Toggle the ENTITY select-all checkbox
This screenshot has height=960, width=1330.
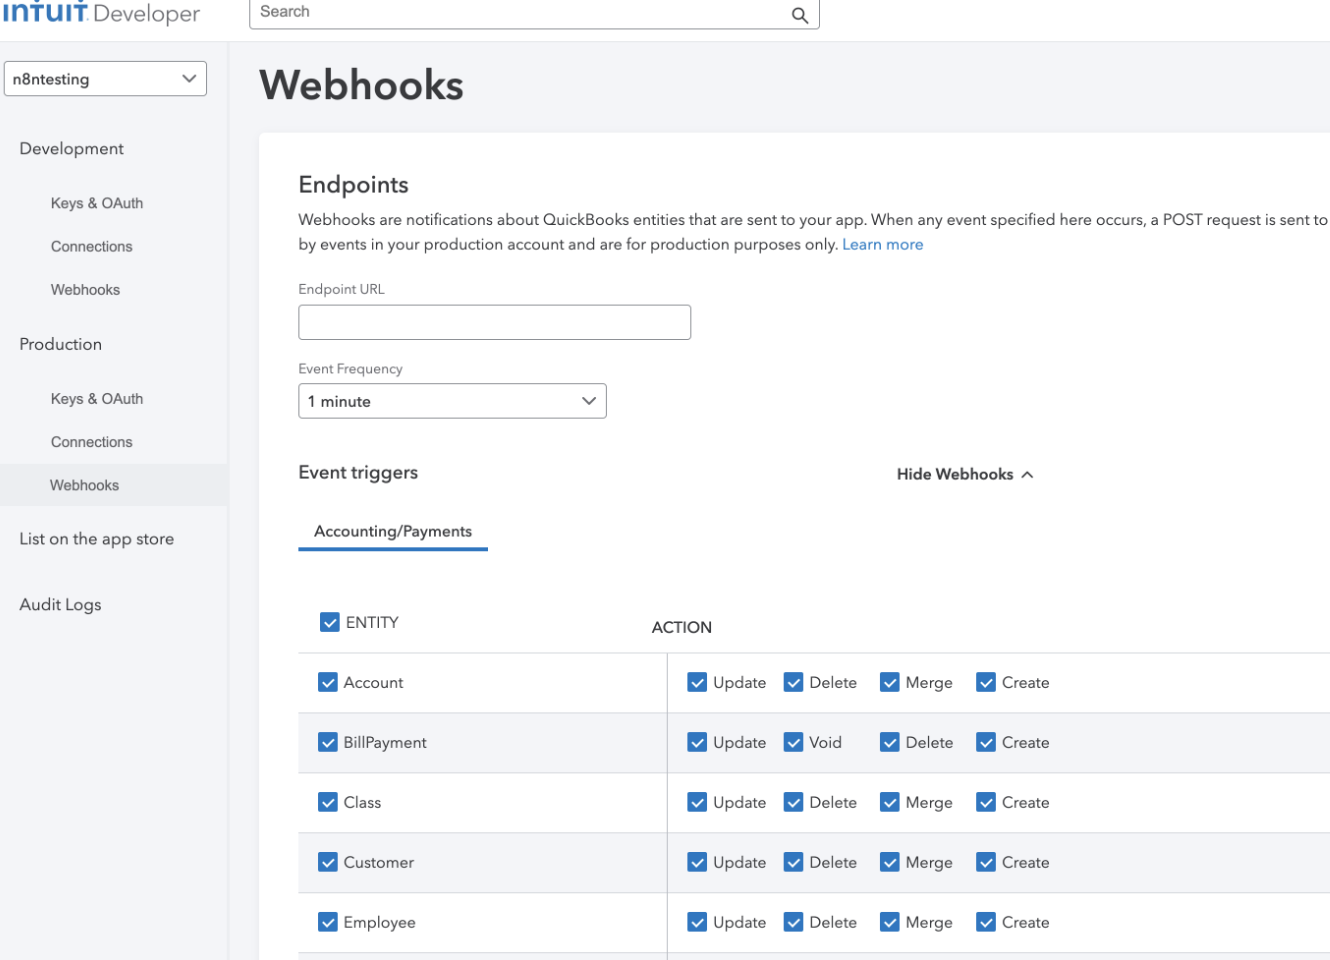tap(329, 621)
